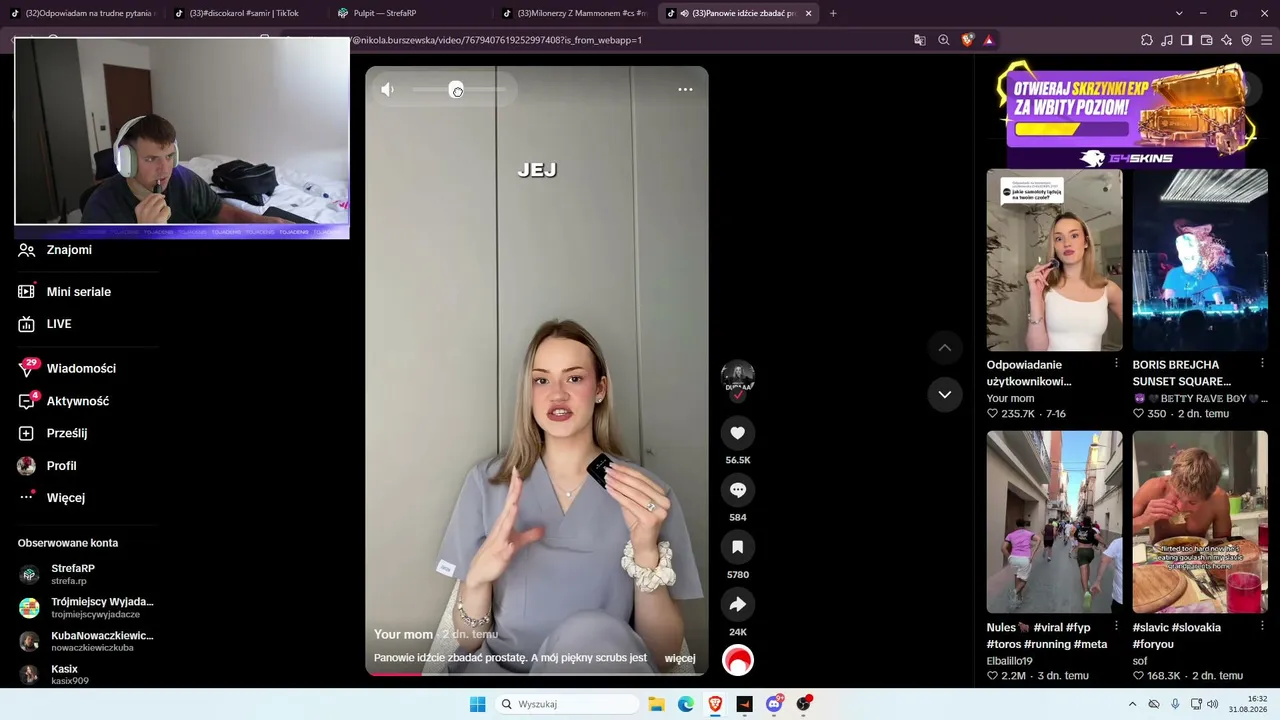Image resolution: width=1280 pixels, height=720 pixels.
Task: Open options for the 'Odpowiadanie użytkownikowi' video
Action: coord(1117,363)
